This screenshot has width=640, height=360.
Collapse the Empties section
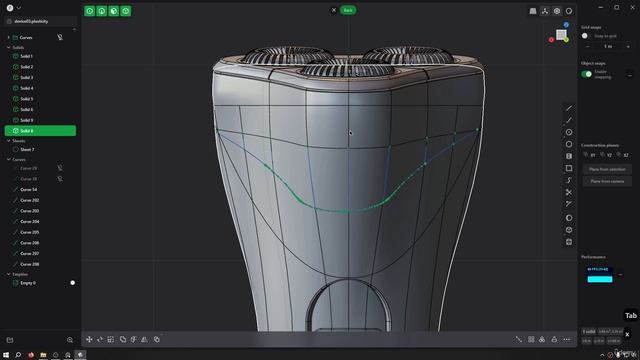pos(9,274)
